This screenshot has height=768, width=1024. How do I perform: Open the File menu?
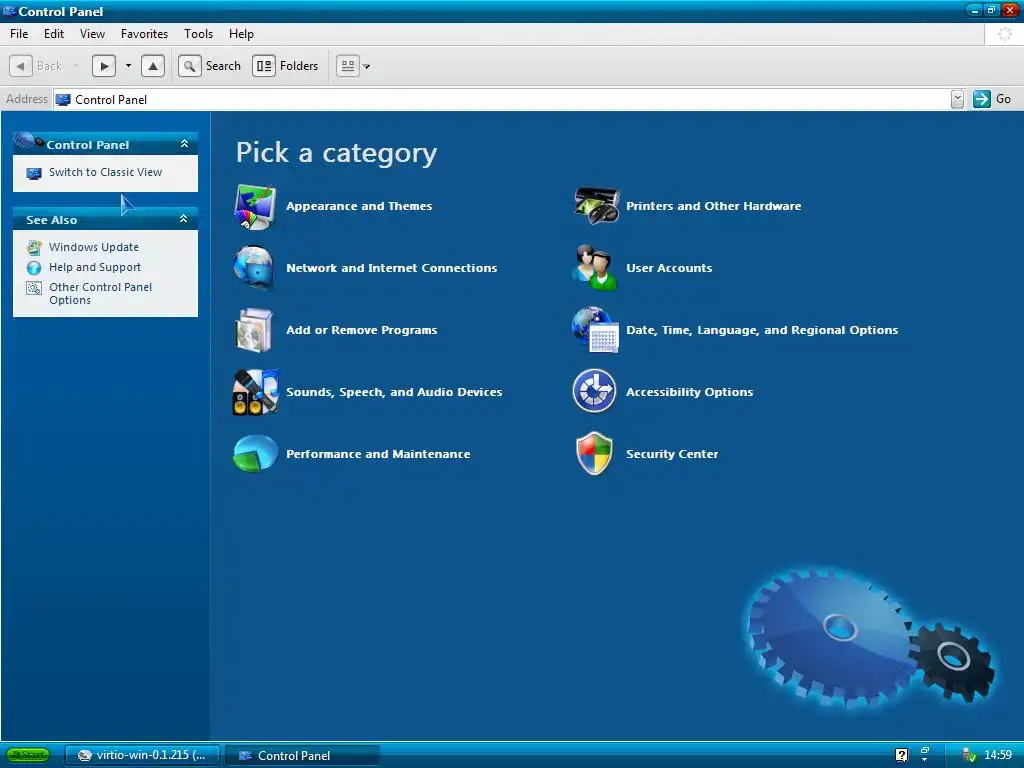tap(19, 34)
